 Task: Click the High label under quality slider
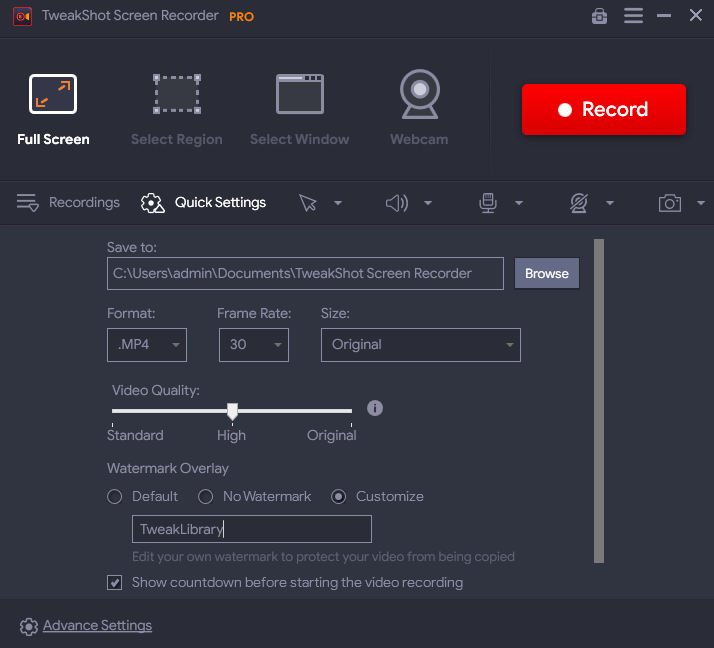click(x=231, y=435)
